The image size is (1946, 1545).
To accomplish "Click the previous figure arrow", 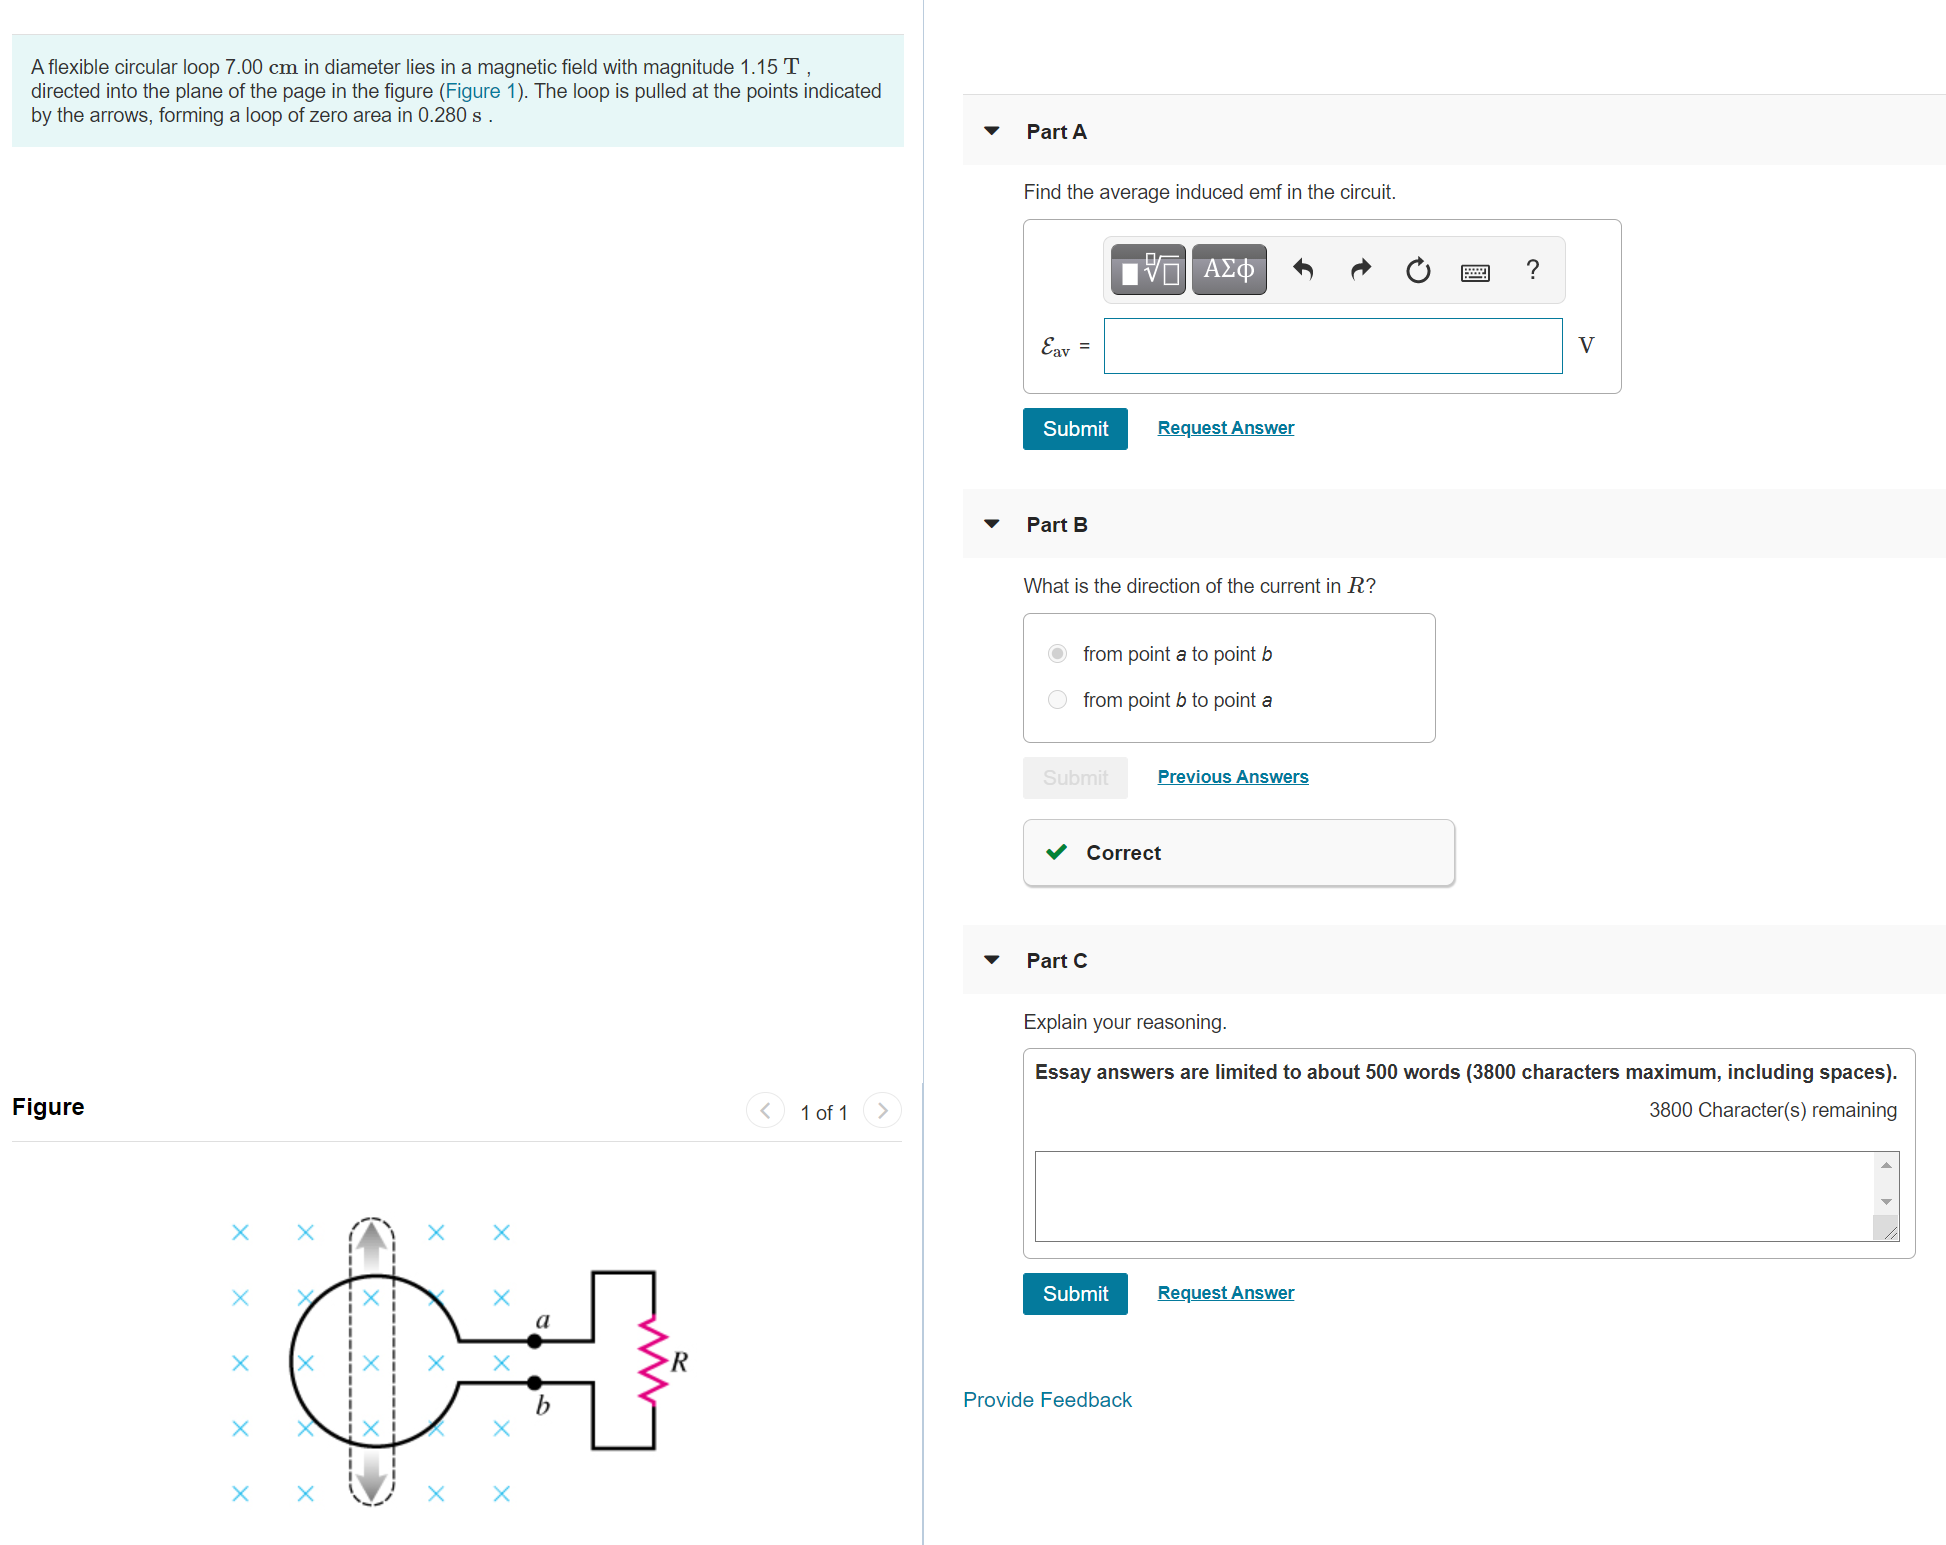I will click(x=765, y=1110).
